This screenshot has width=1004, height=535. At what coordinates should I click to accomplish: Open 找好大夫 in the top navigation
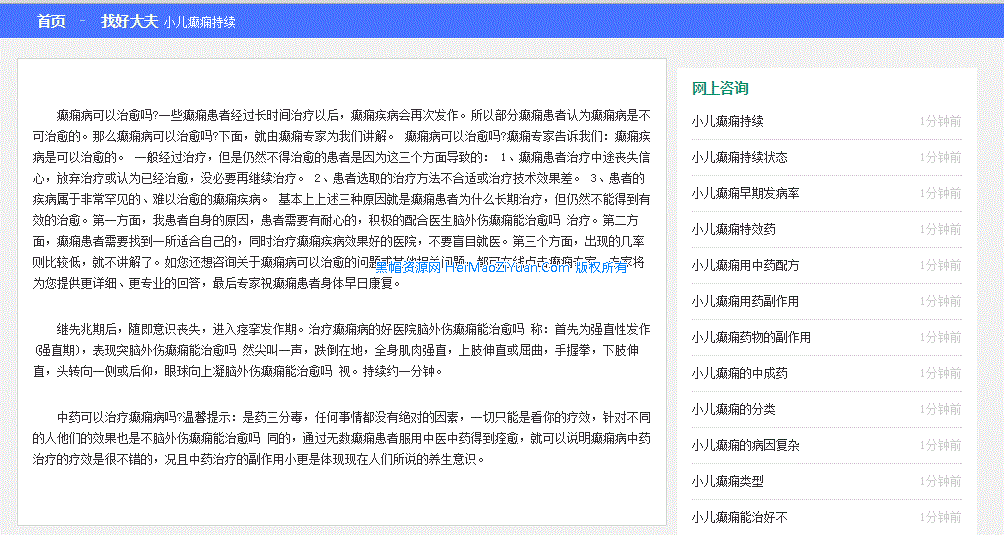[129, 21]
